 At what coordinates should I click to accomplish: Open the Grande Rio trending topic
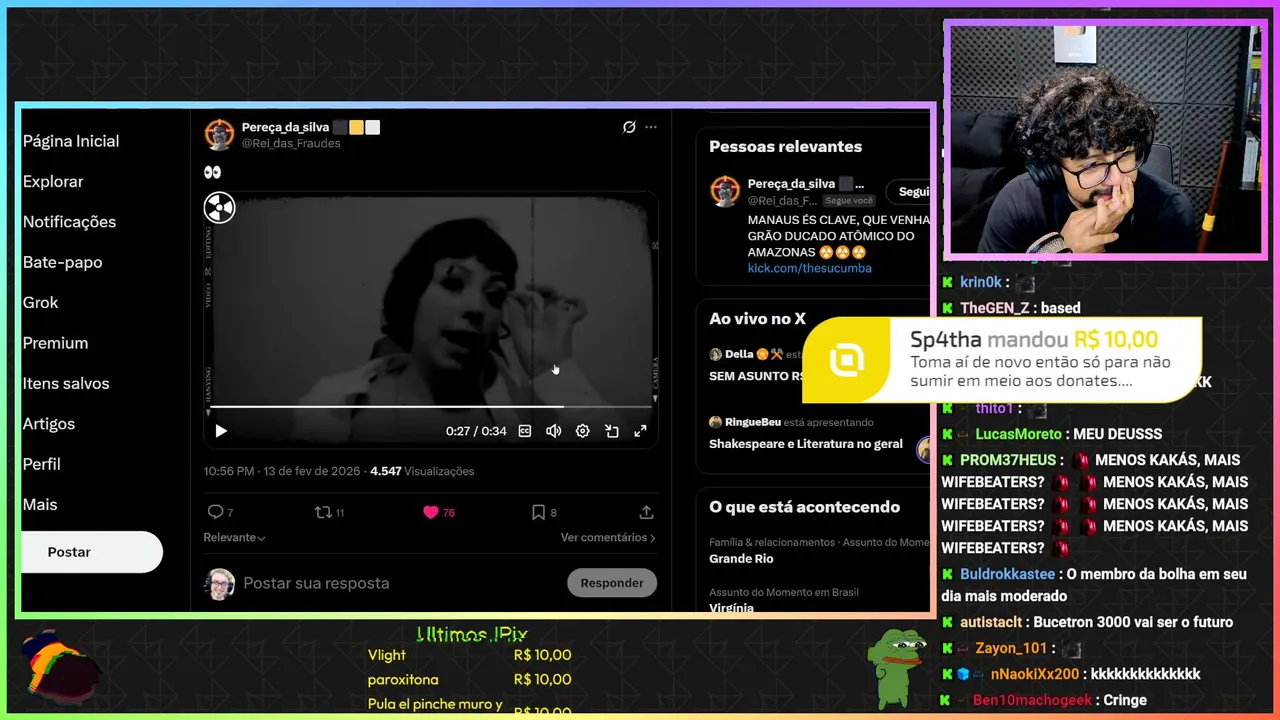741,559
